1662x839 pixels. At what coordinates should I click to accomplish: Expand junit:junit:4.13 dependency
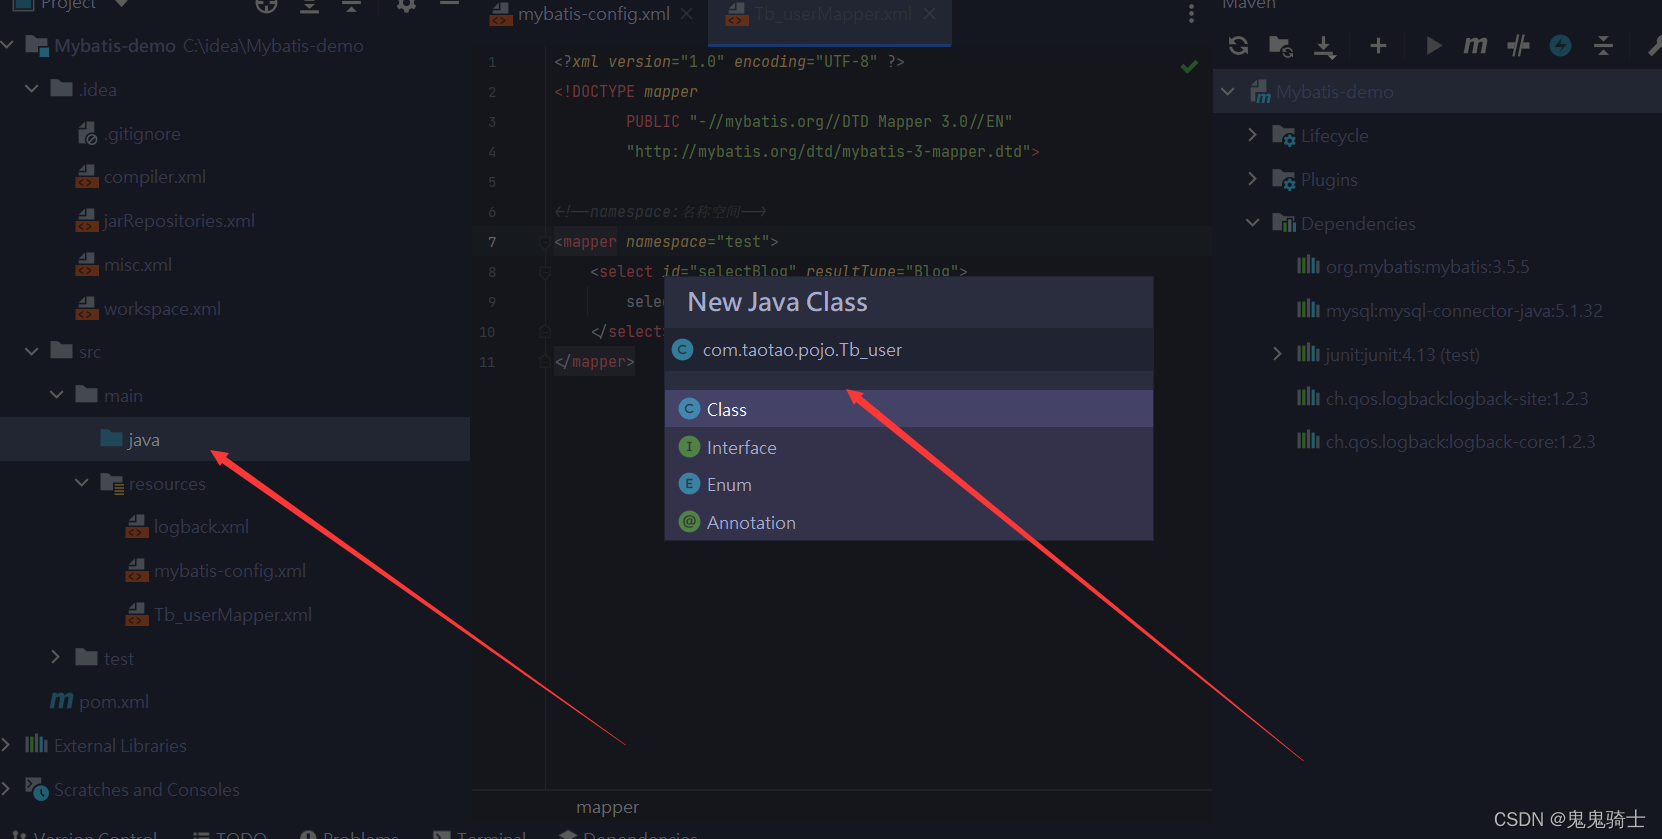[1277, 353]
